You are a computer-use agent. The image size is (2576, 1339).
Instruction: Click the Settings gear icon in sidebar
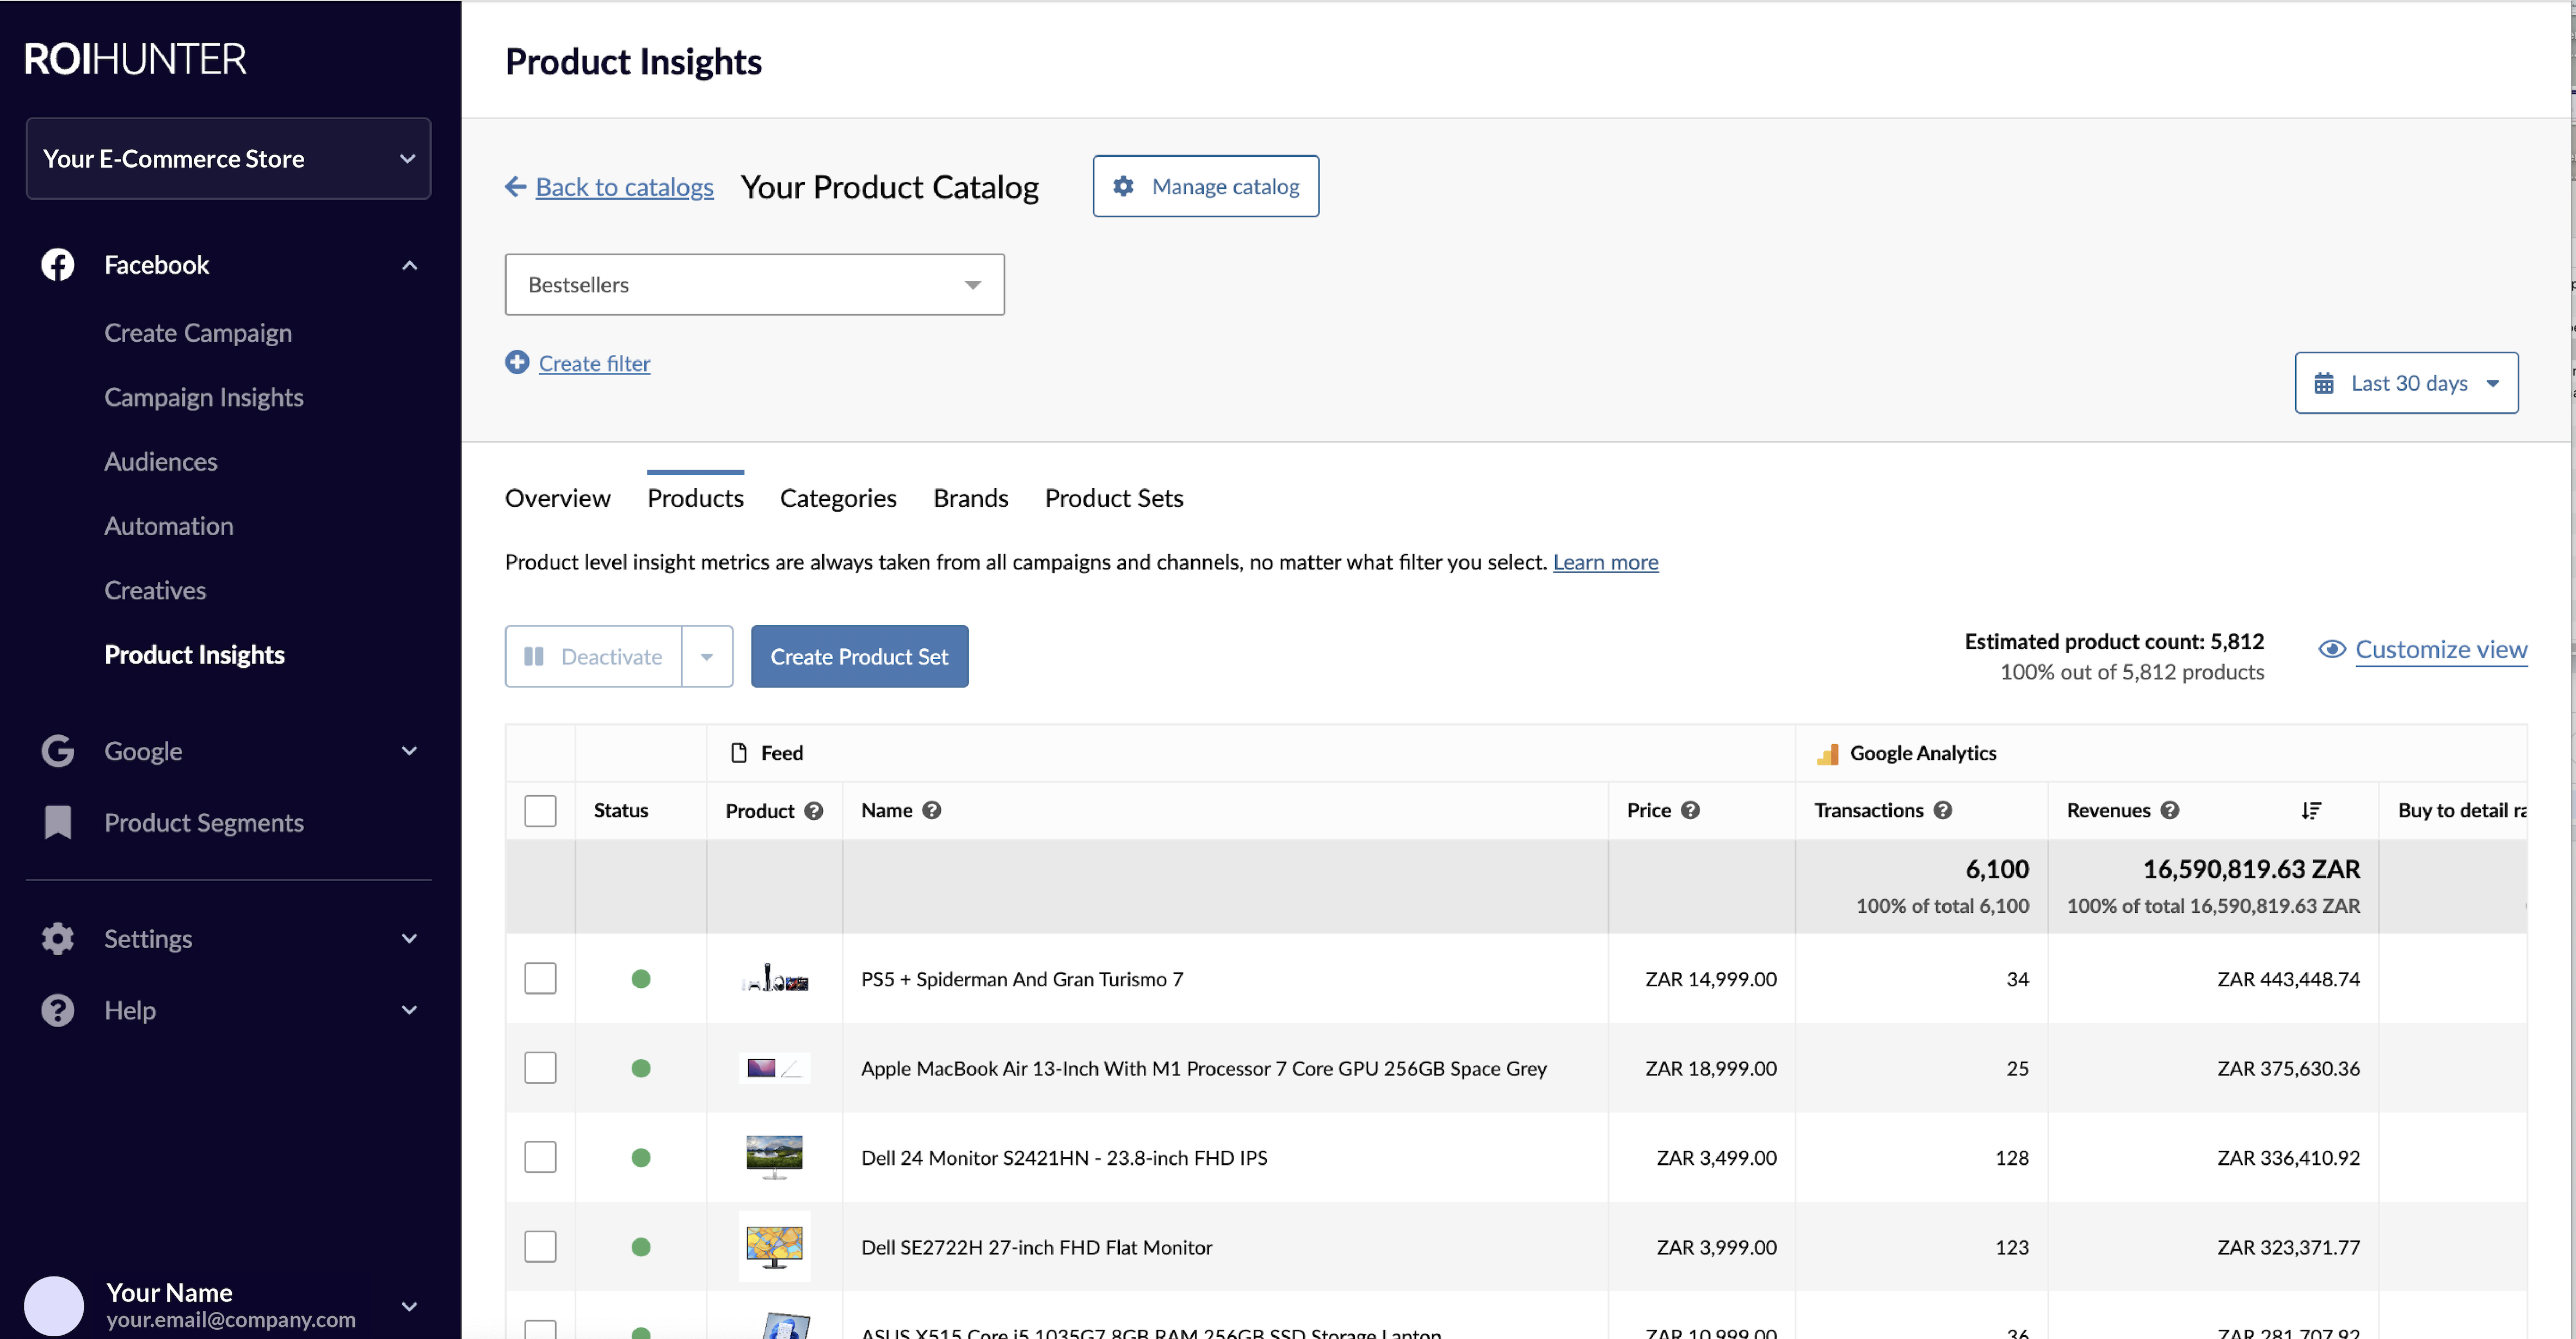57,938
